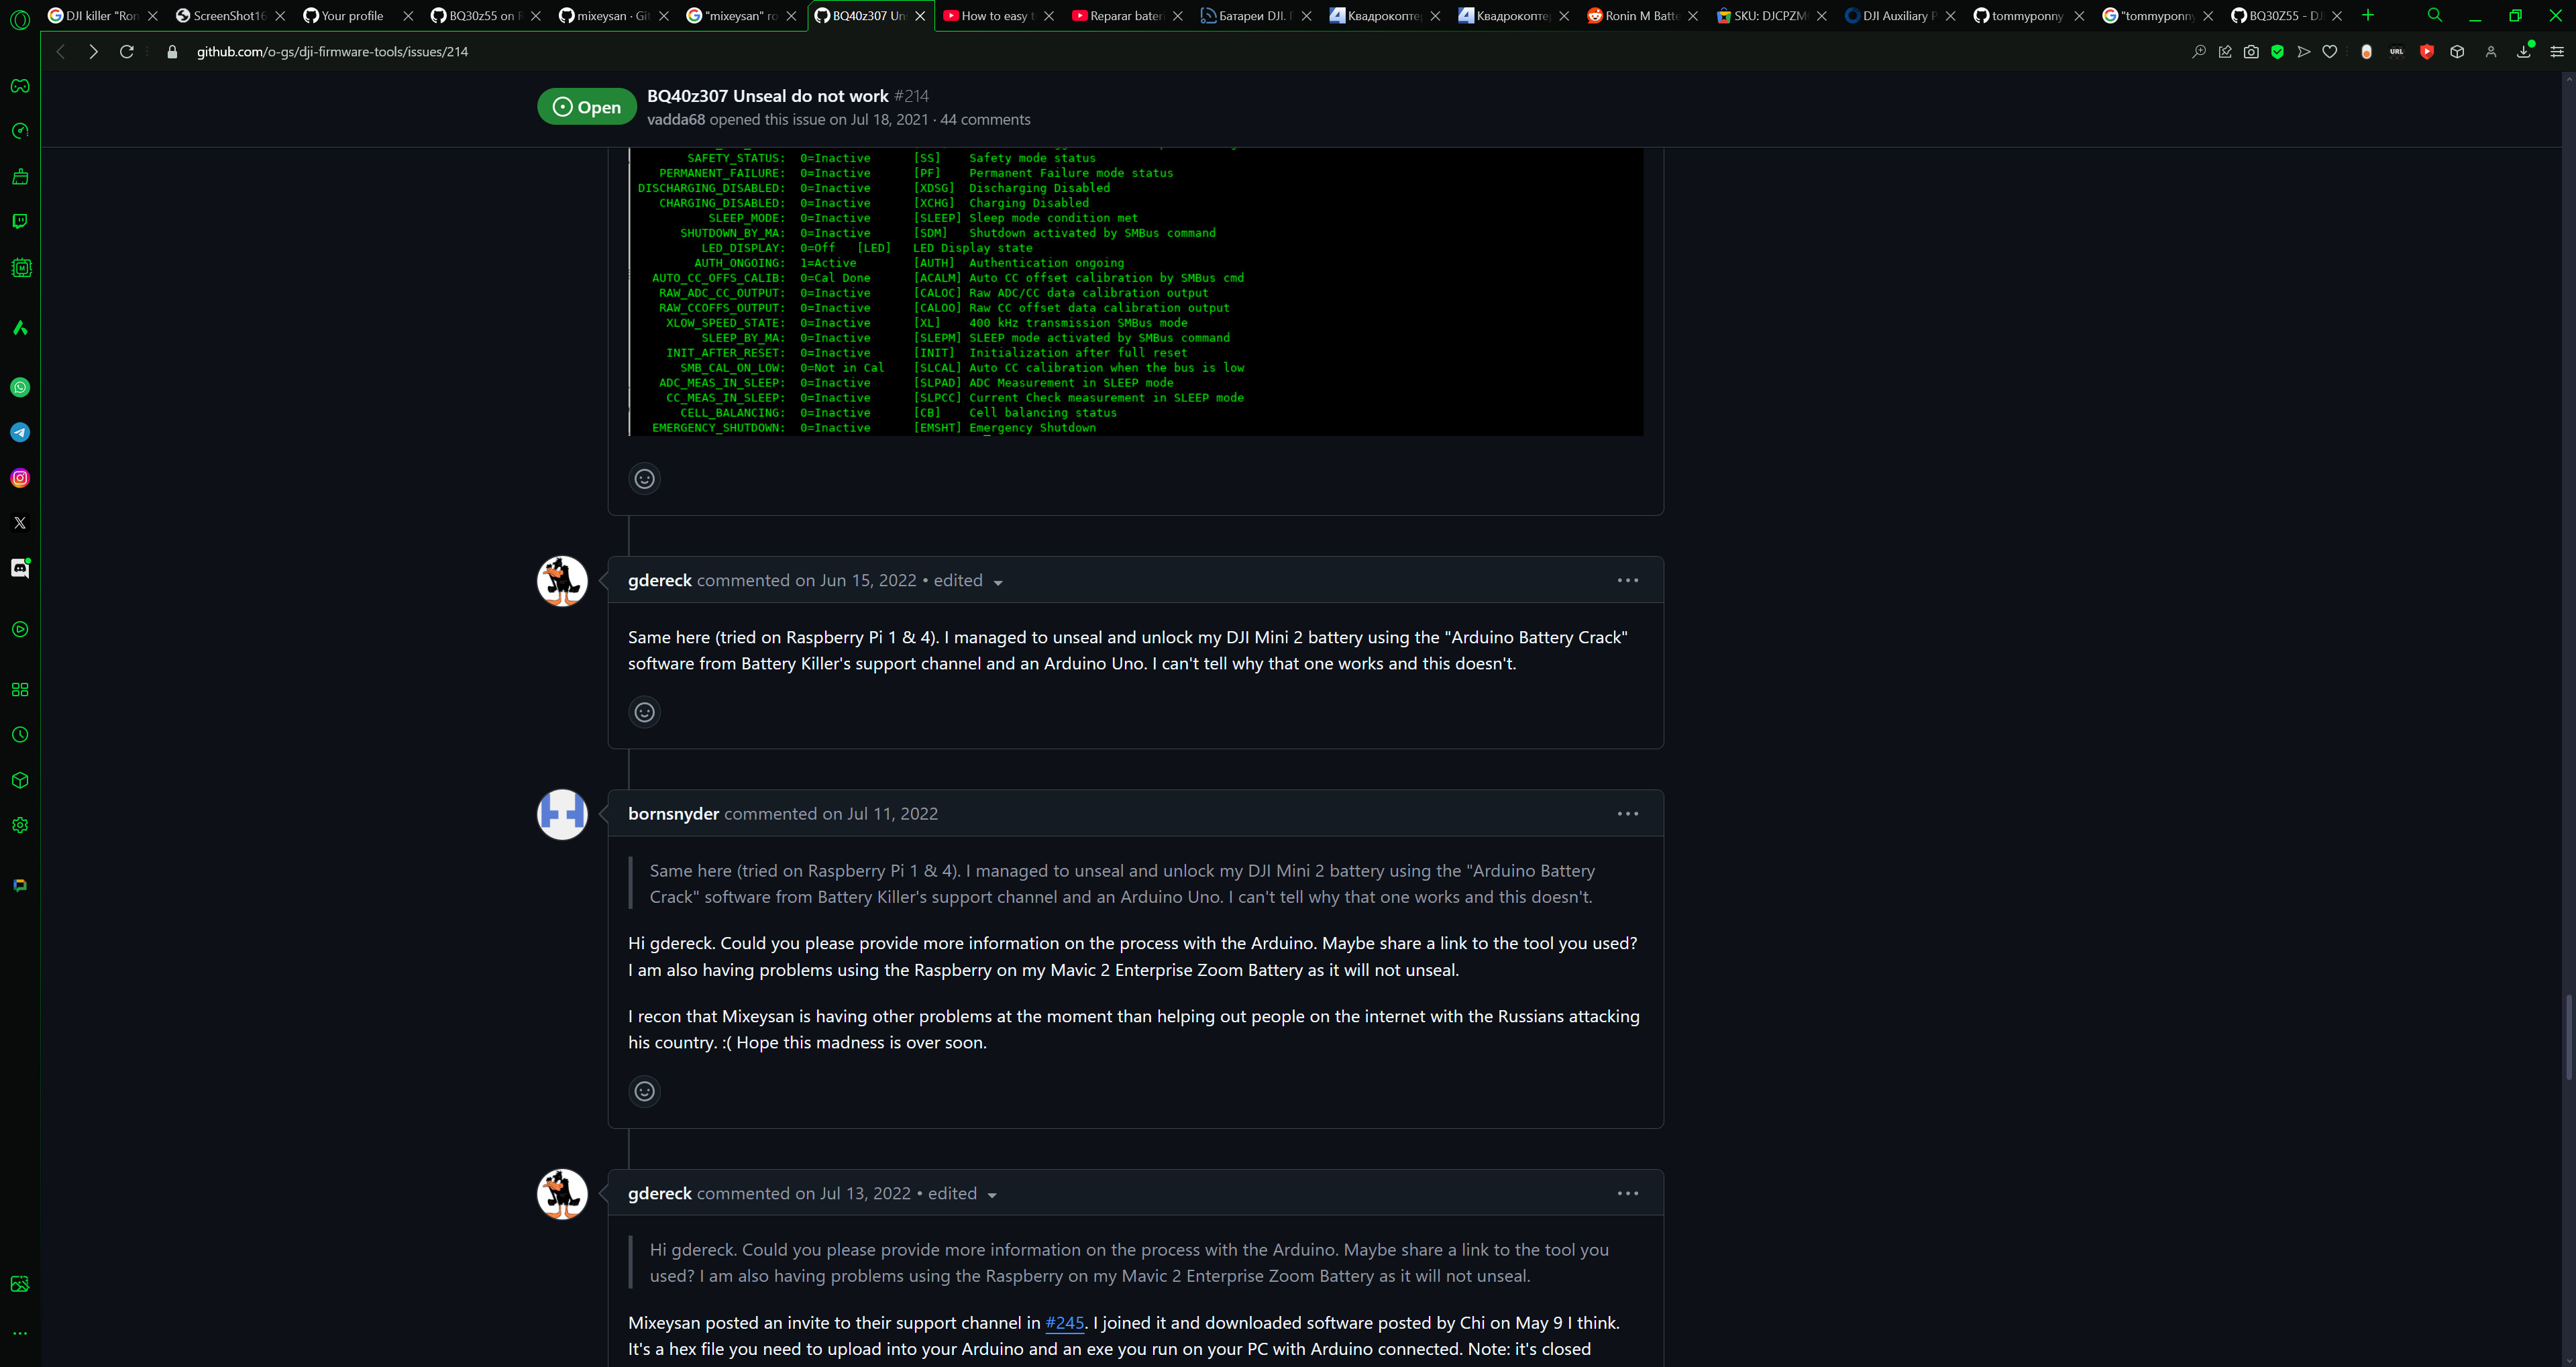
Task: Search open tabs with green magnifier
Action: pos(2435,15)
